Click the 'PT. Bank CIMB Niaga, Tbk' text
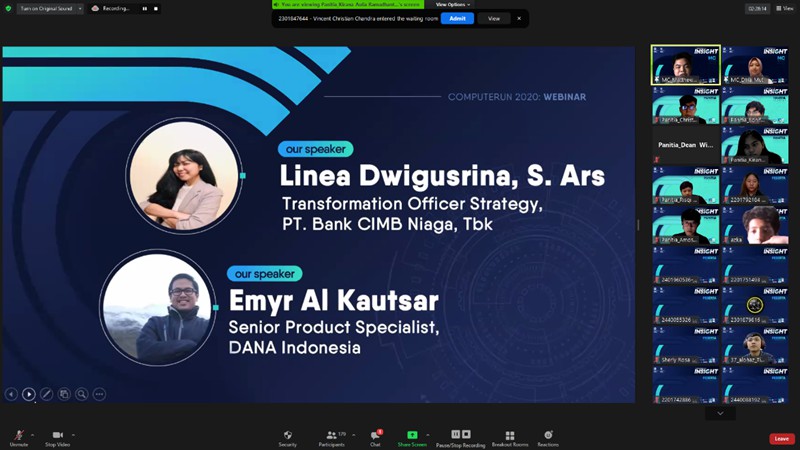 pos(388,224)
